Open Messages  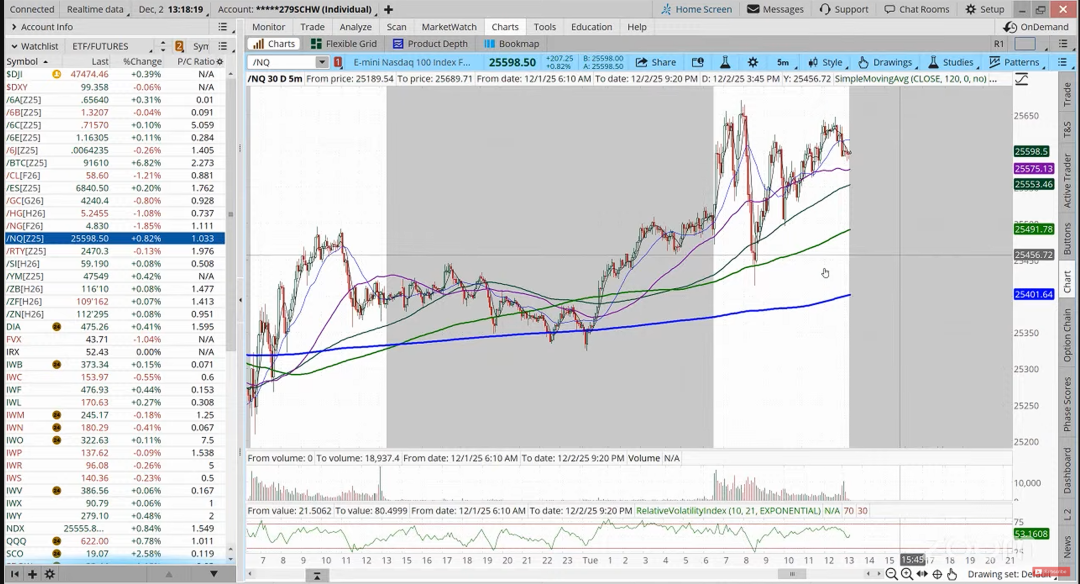[776, 9]
